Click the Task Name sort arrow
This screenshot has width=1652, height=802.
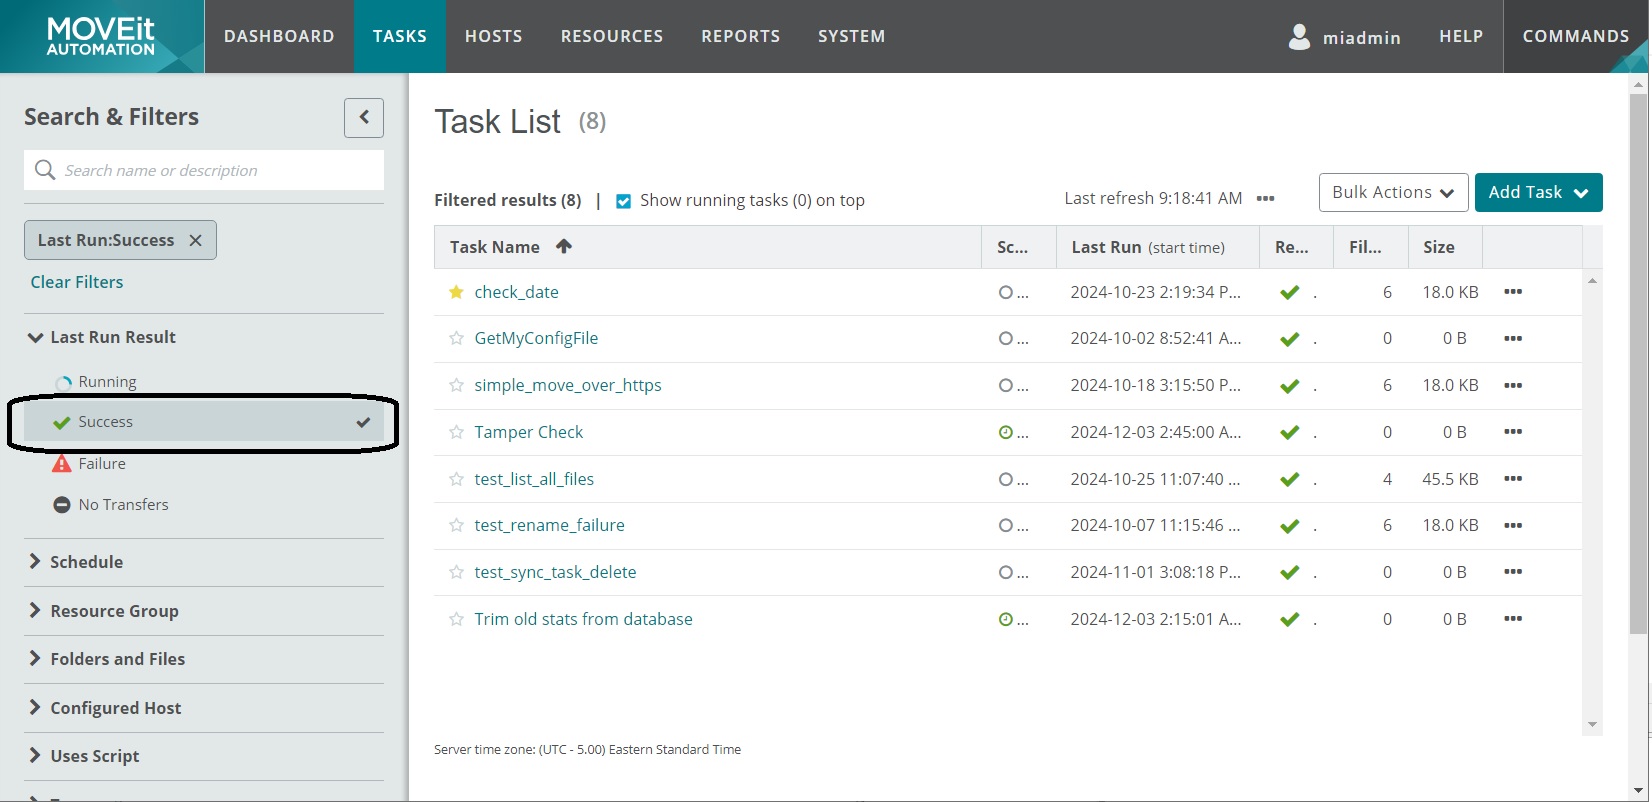(564, 246)
